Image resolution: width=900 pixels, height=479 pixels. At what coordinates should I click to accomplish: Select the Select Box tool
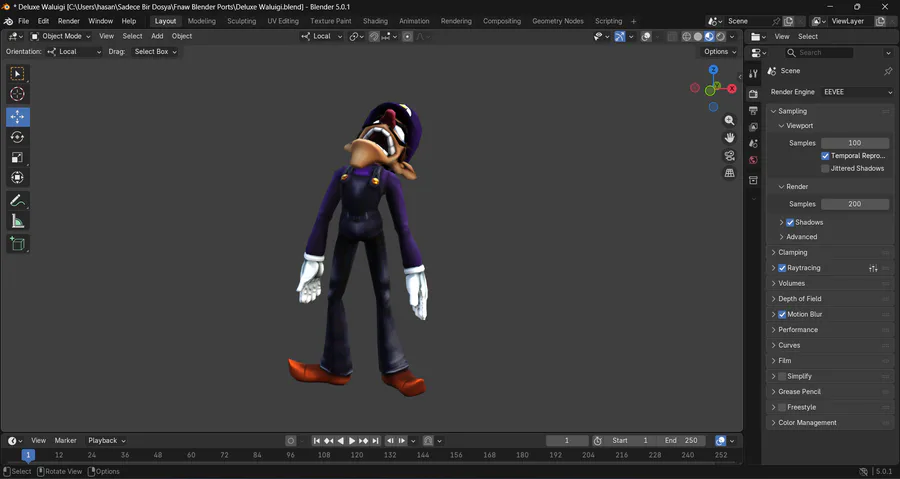point(17,73)
